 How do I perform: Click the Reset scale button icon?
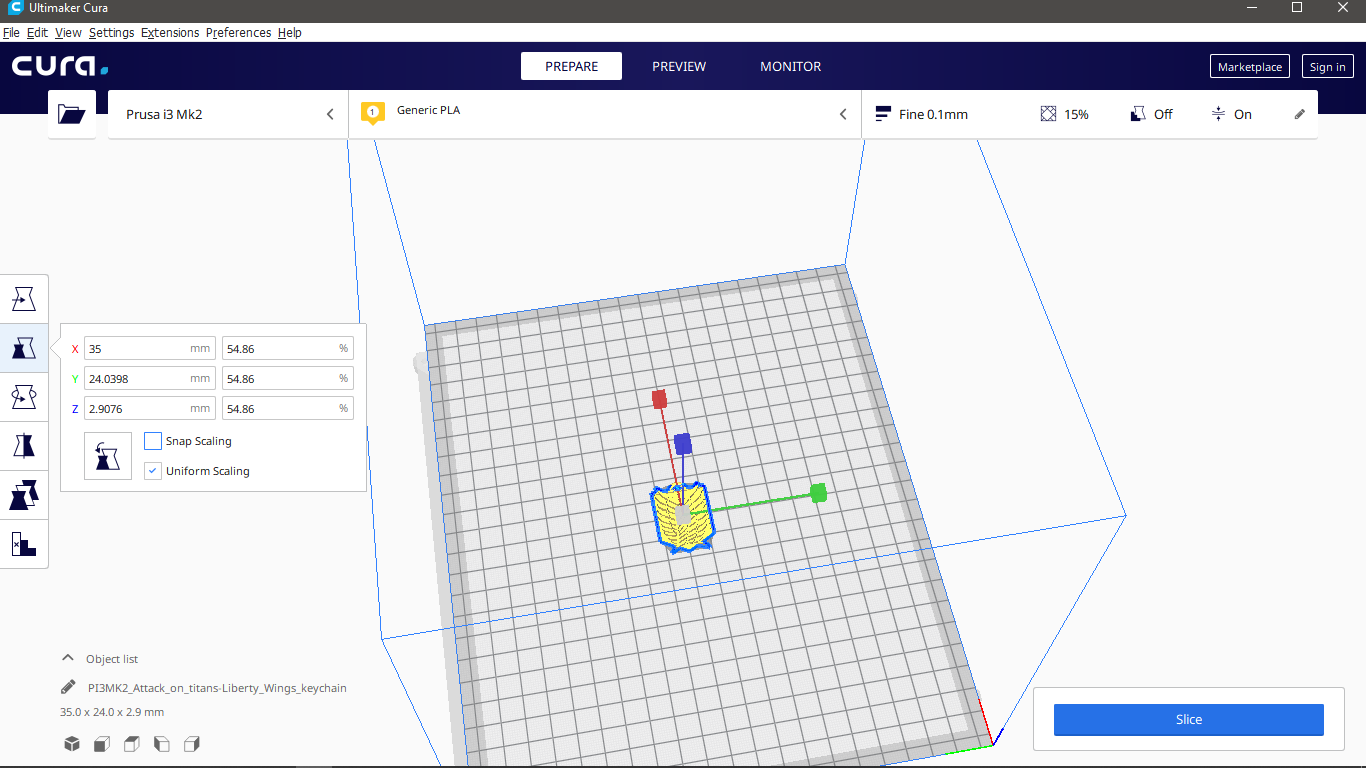pos(108,456)
